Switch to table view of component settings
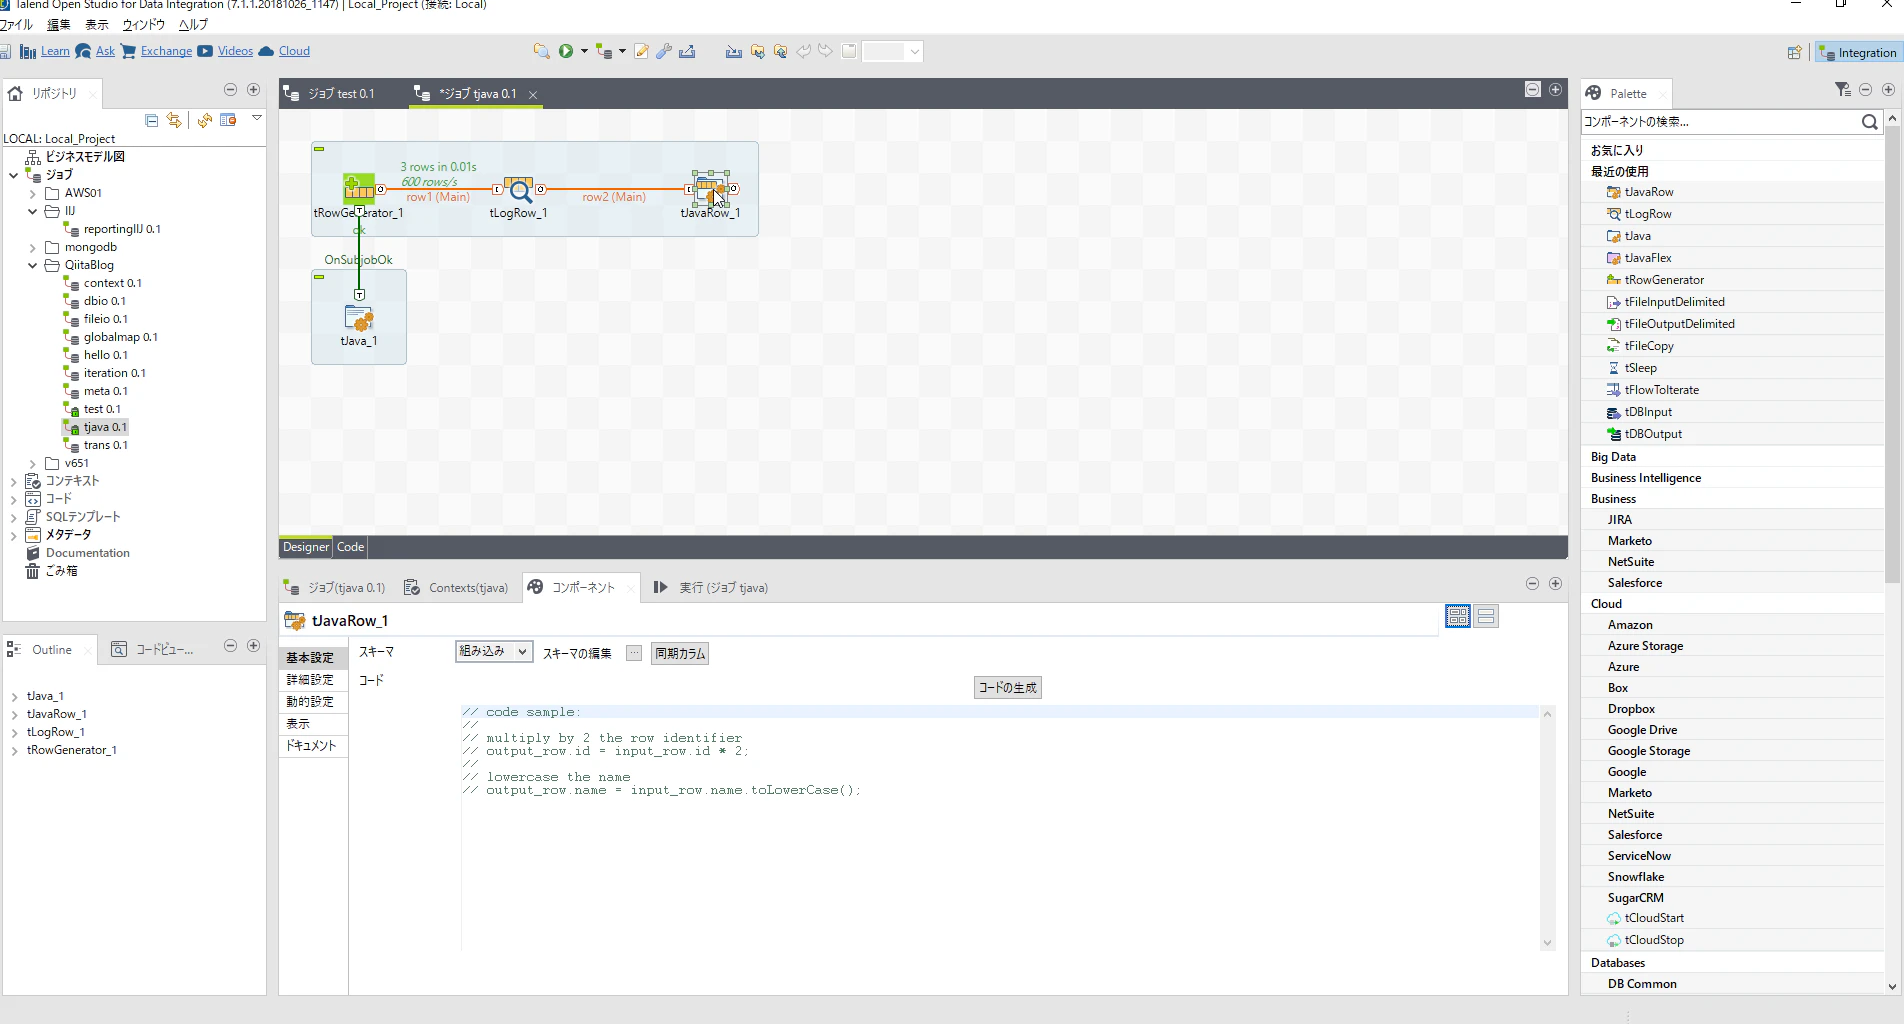Image resolution: width=1904 pixels, height=1024 pixels. click(1458, 617)
